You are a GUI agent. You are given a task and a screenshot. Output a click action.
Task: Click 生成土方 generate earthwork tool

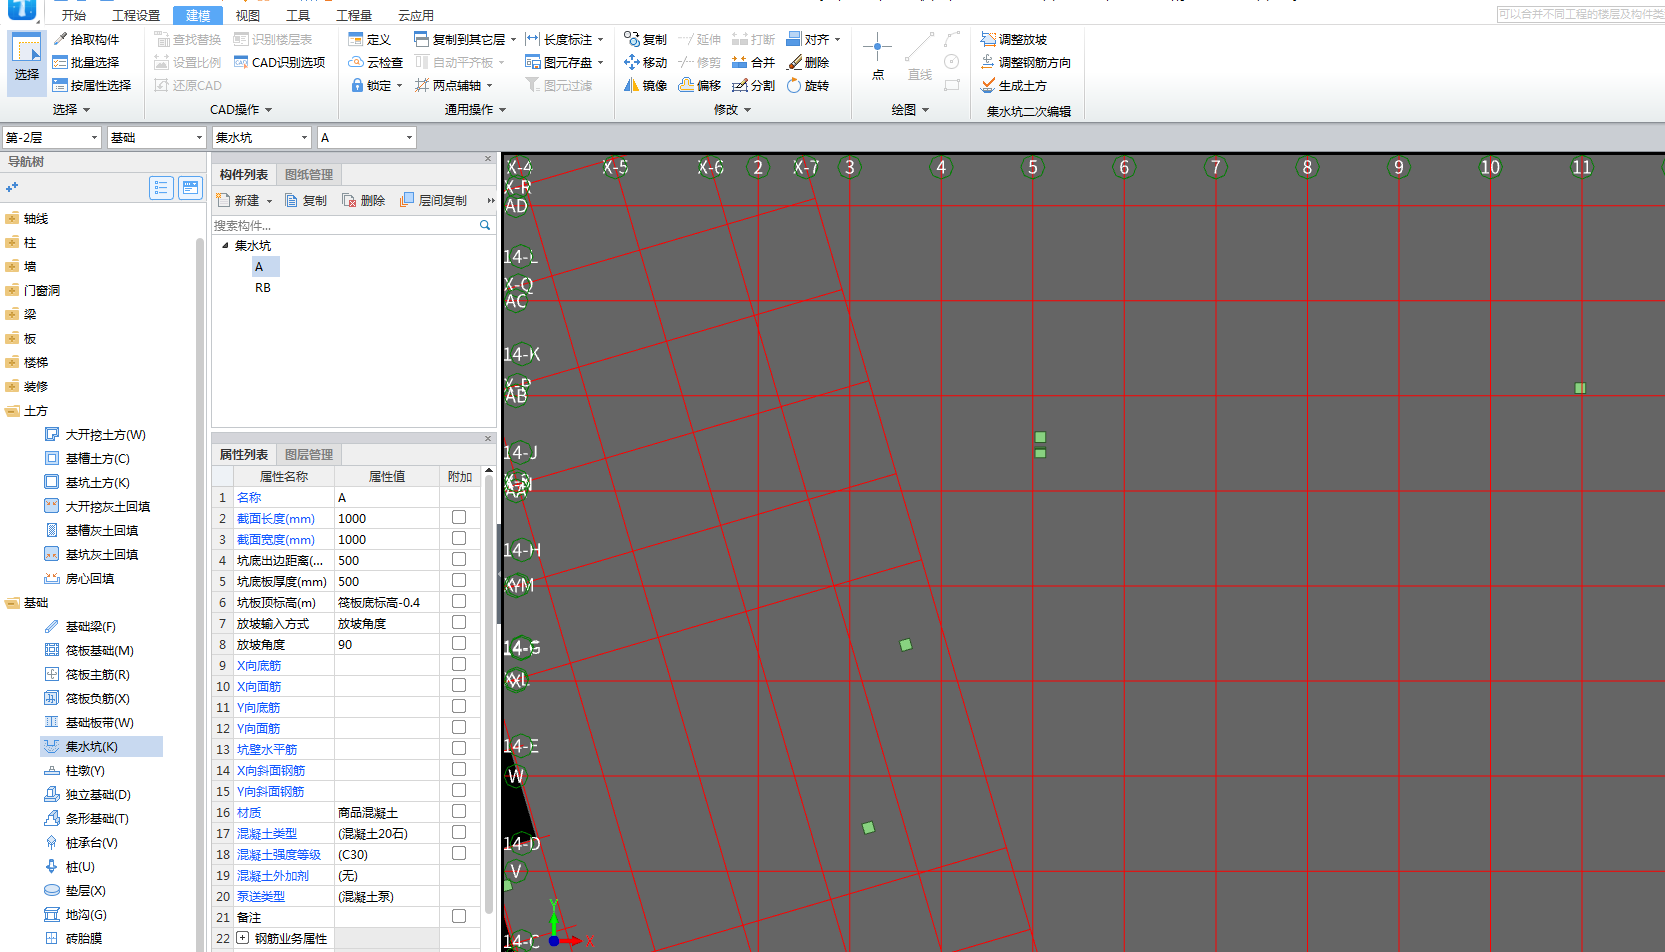coord(1014,85)
